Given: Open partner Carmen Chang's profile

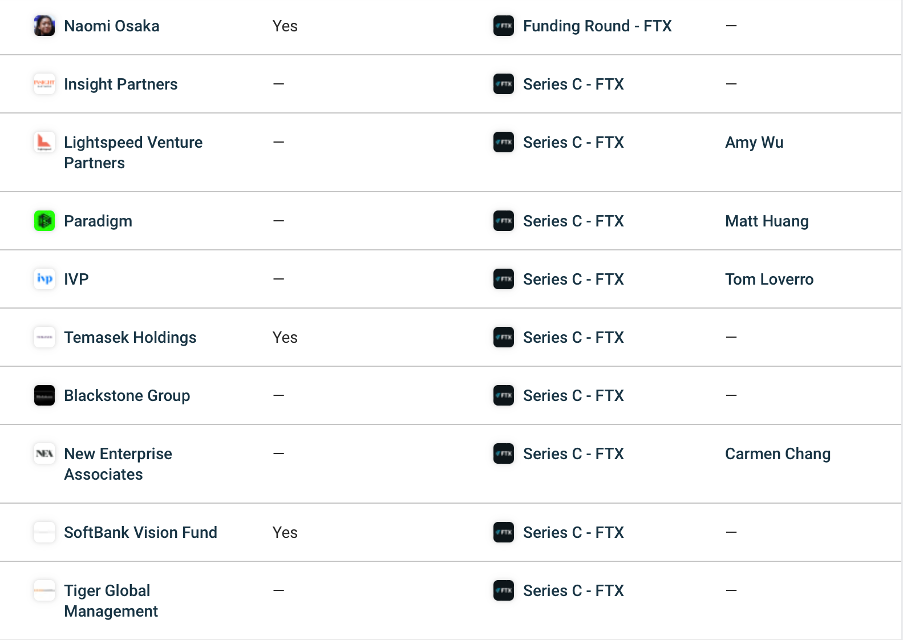Looking at the screenshot, I should coord(777,454).
